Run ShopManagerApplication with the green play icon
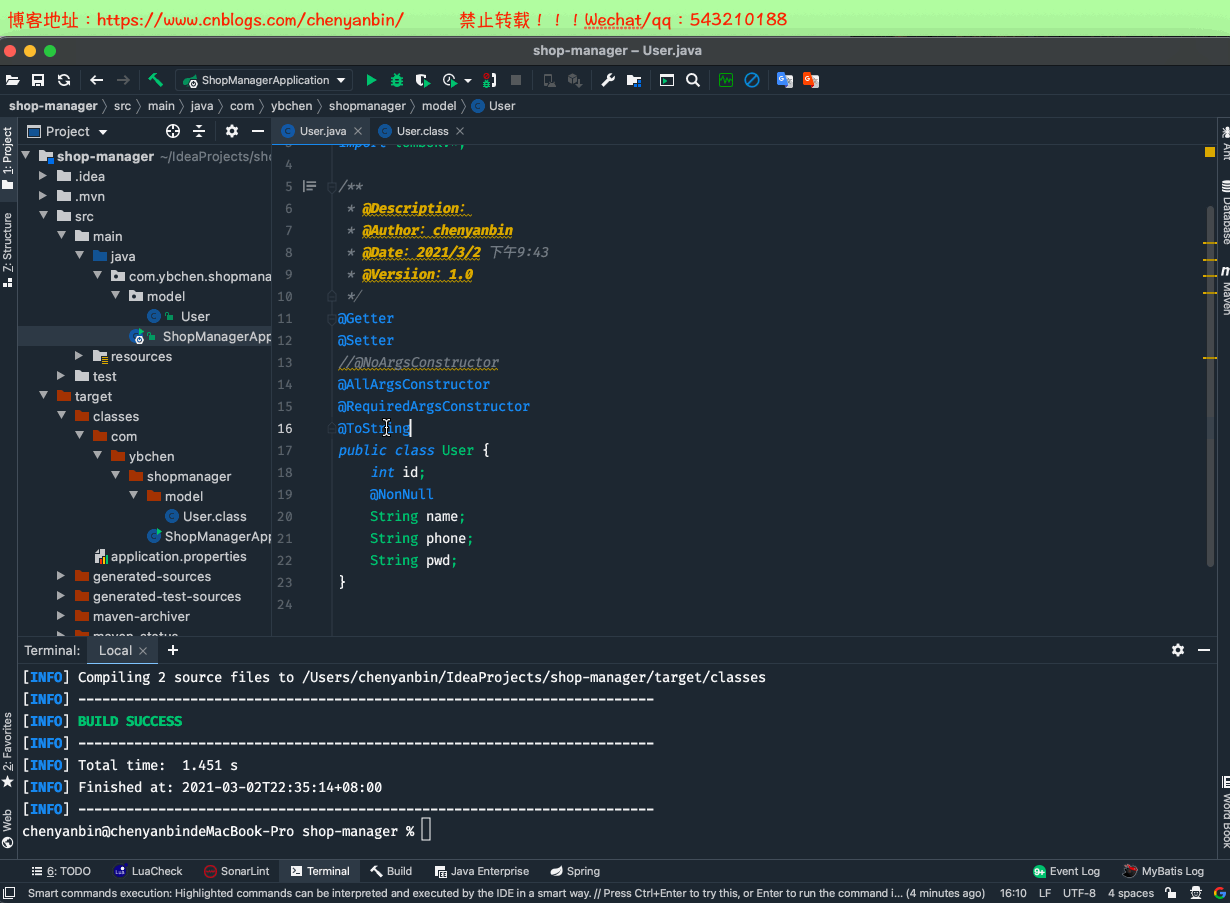The image size is (1230, 903). pos(371,80)
